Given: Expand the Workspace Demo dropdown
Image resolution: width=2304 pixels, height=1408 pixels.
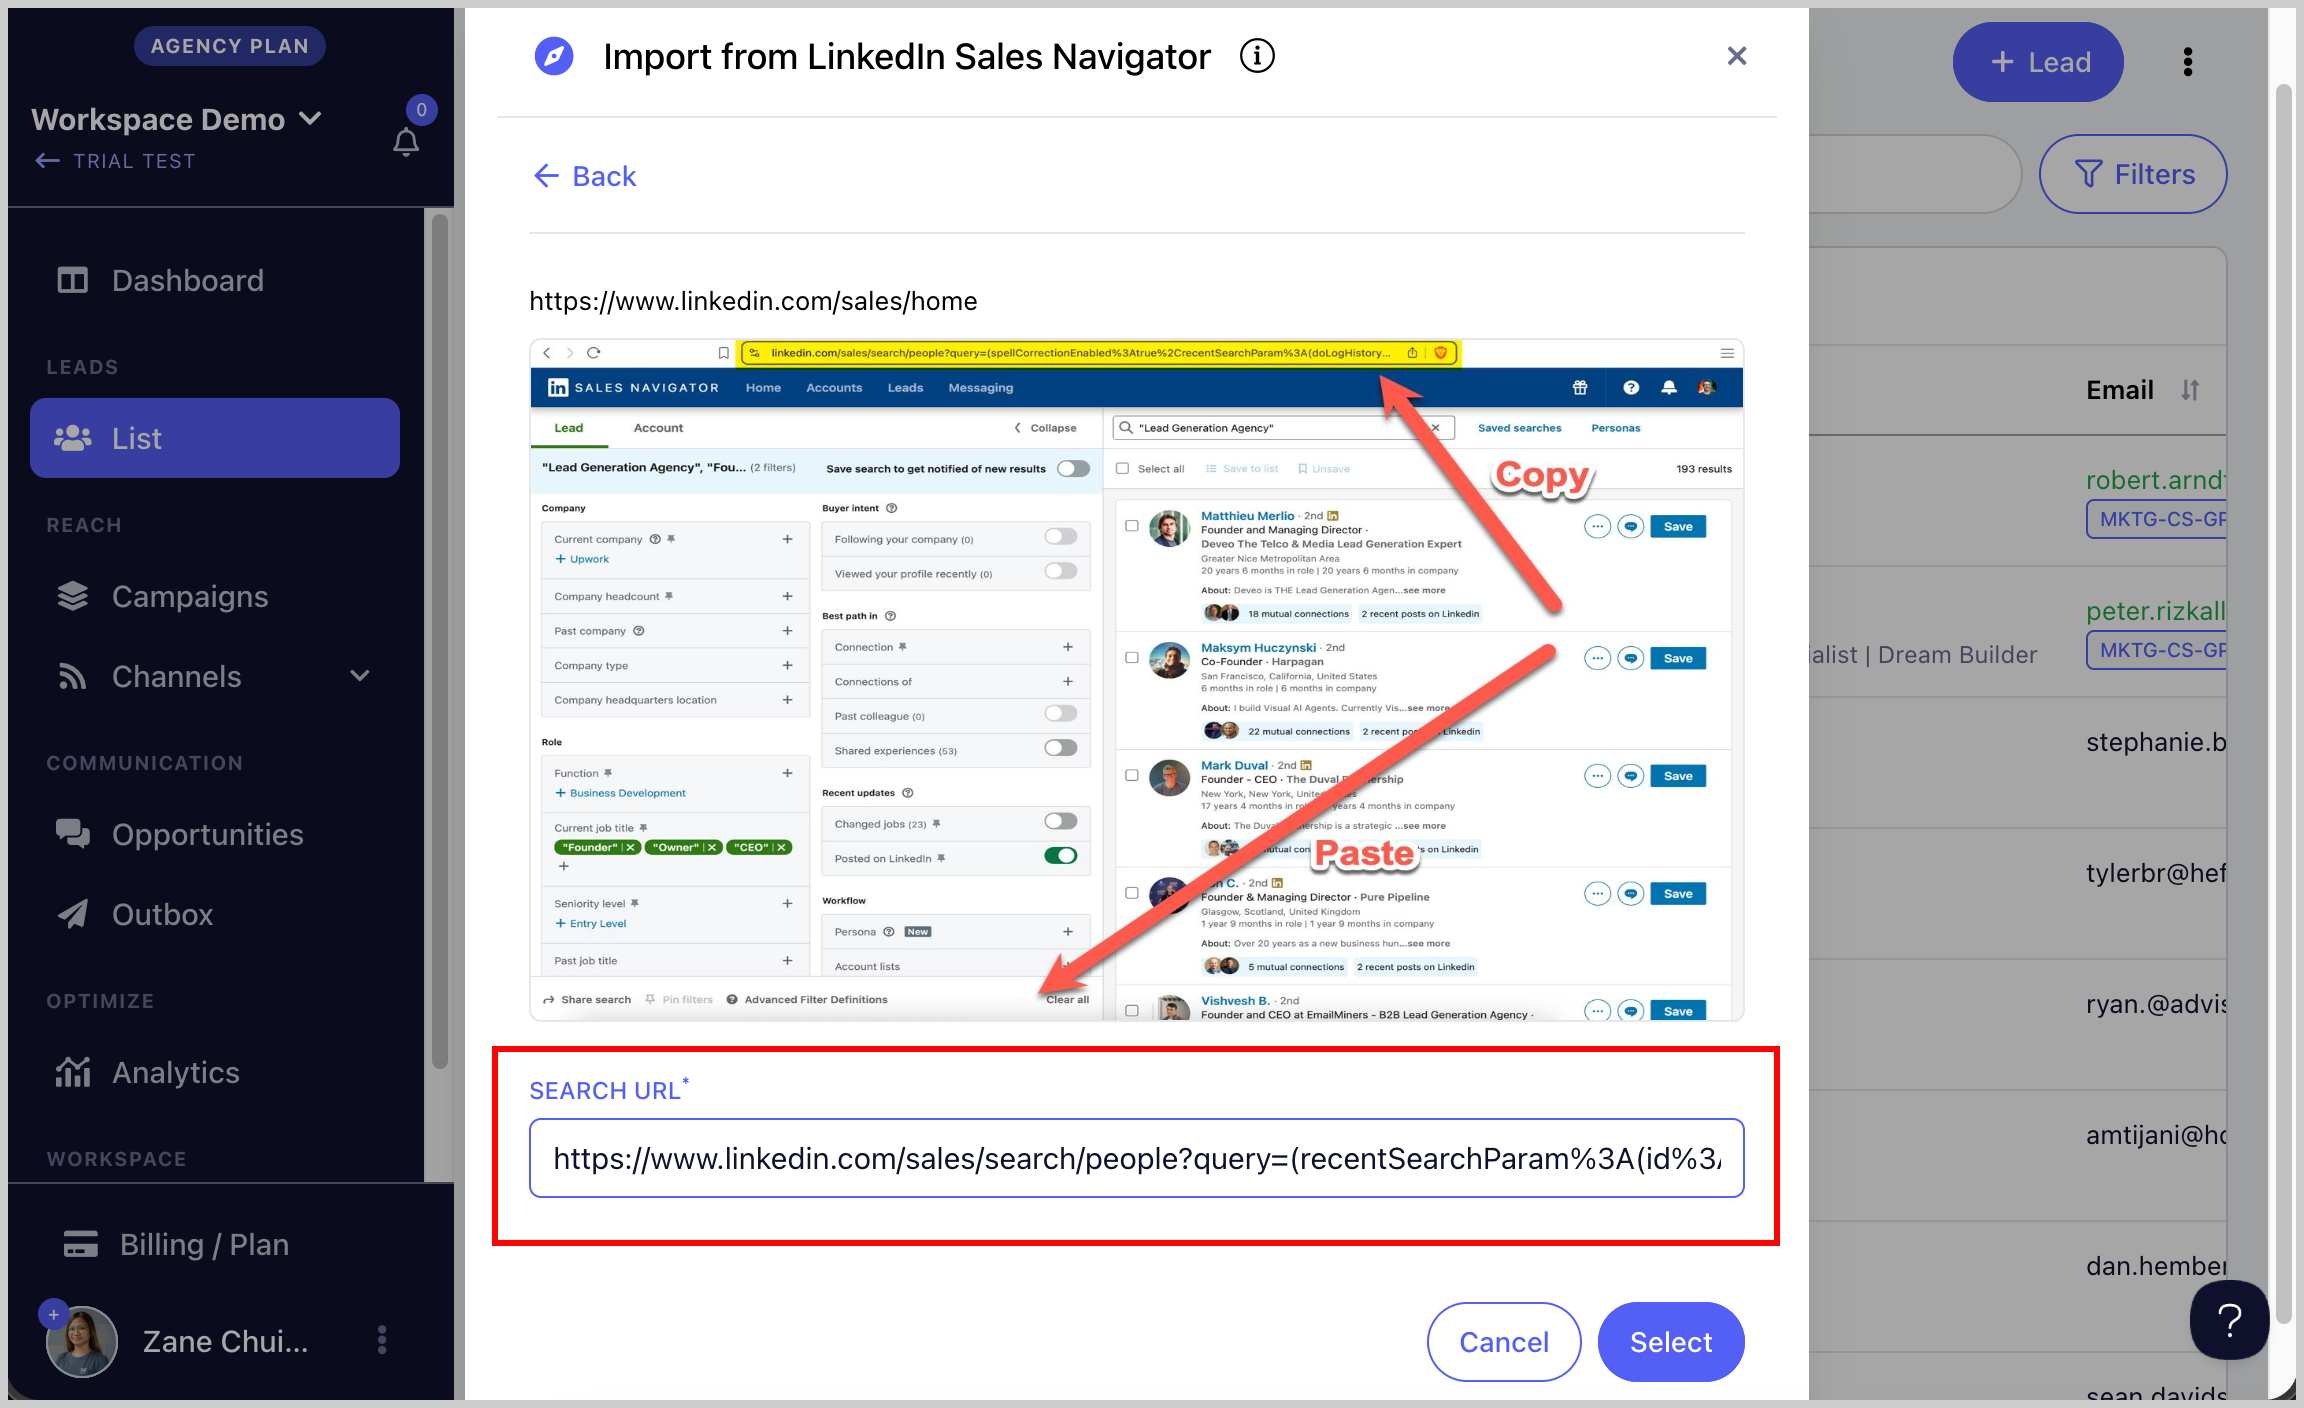Looking at the screenshot, I should tap(177, 119).
